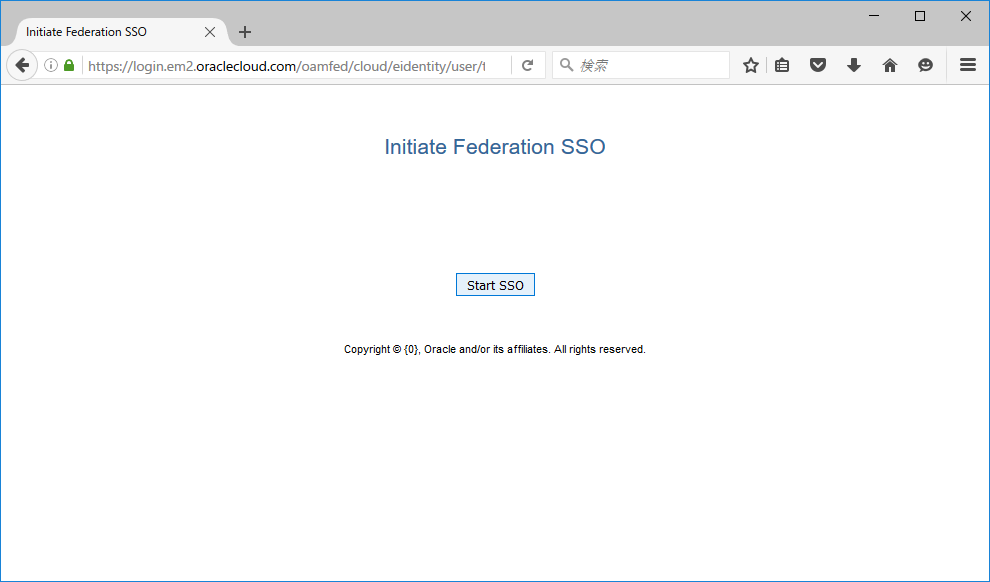Screen dimensions: 990x582
Task: View site information via the circled-i icon
Action: tap(50, 64)
